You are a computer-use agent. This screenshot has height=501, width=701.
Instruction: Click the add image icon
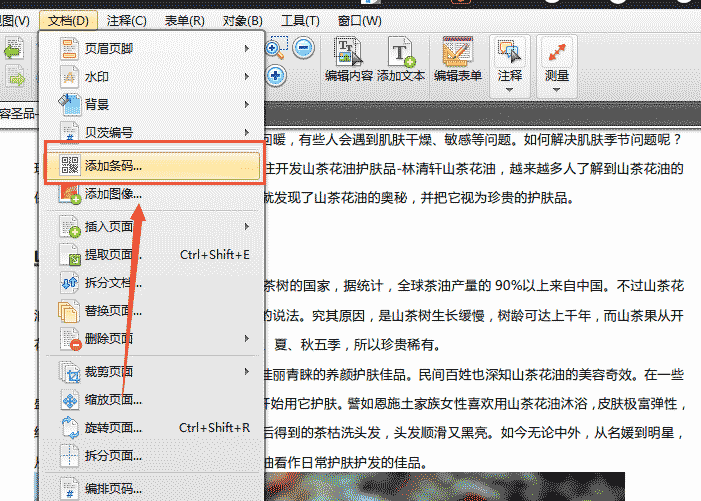pos(70,194)
